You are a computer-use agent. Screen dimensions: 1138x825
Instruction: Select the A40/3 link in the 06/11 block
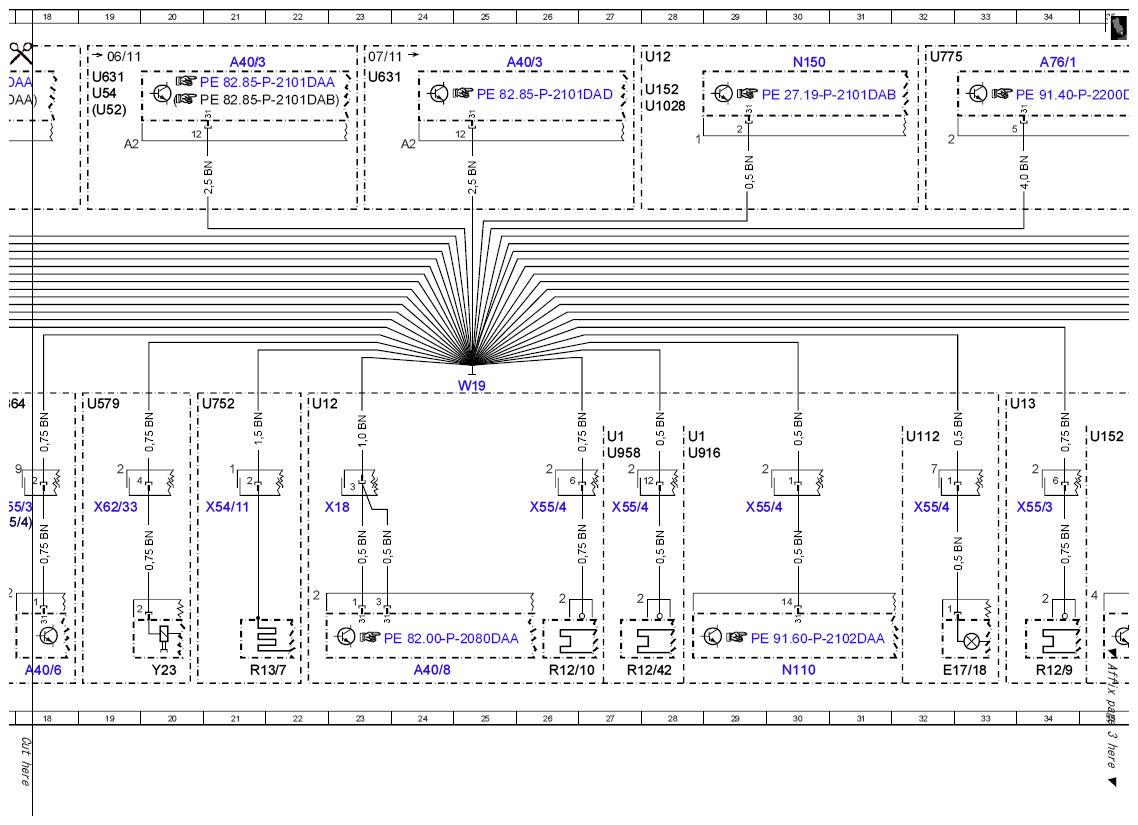(247, 62)
